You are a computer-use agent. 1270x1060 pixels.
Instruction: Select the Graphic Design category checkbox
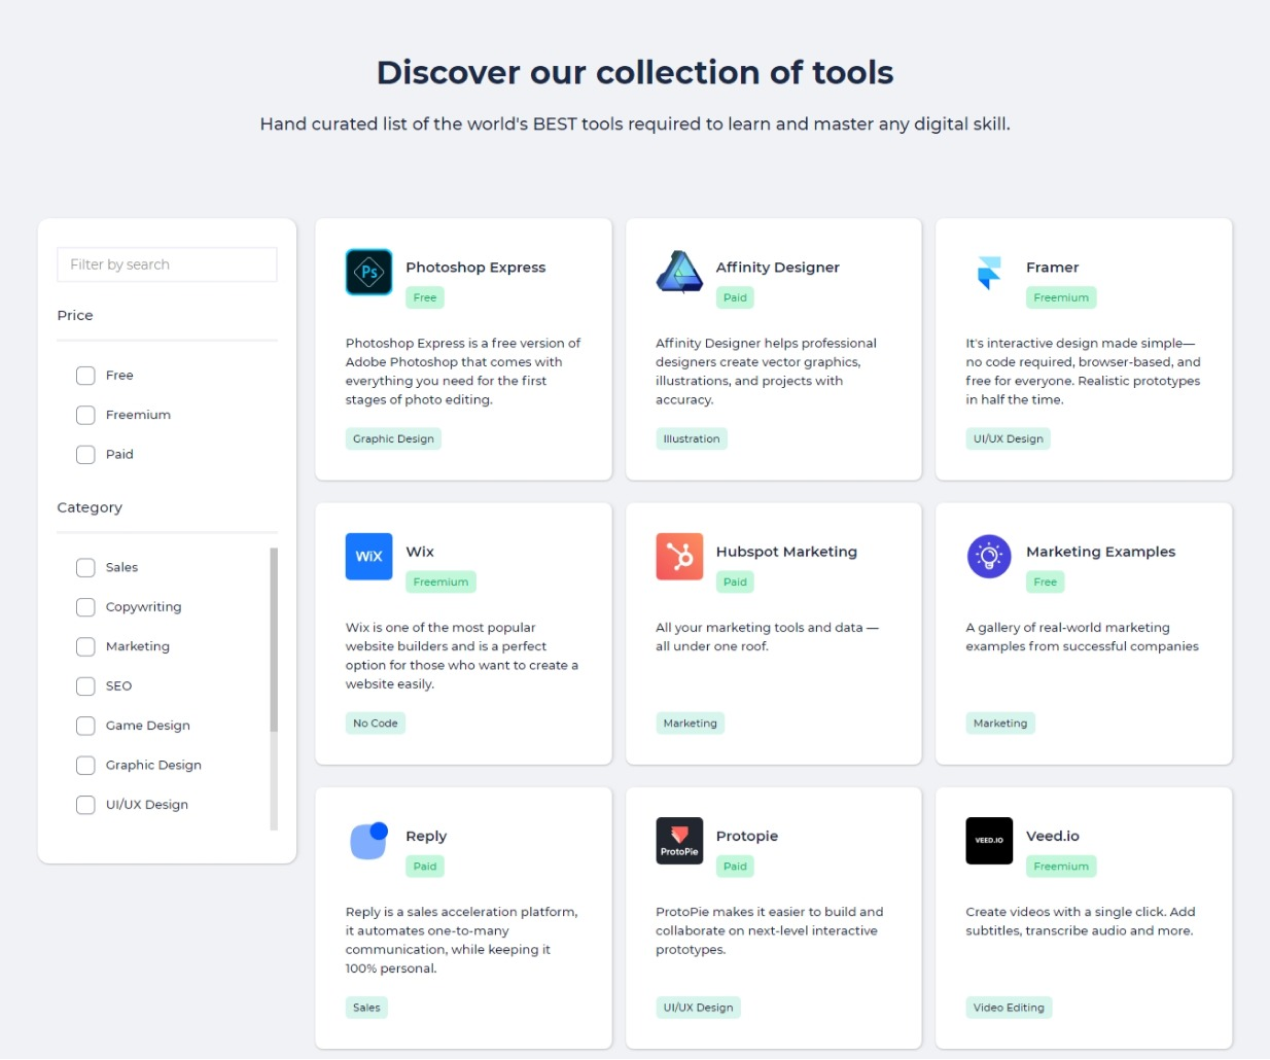[x=85, y=765]
